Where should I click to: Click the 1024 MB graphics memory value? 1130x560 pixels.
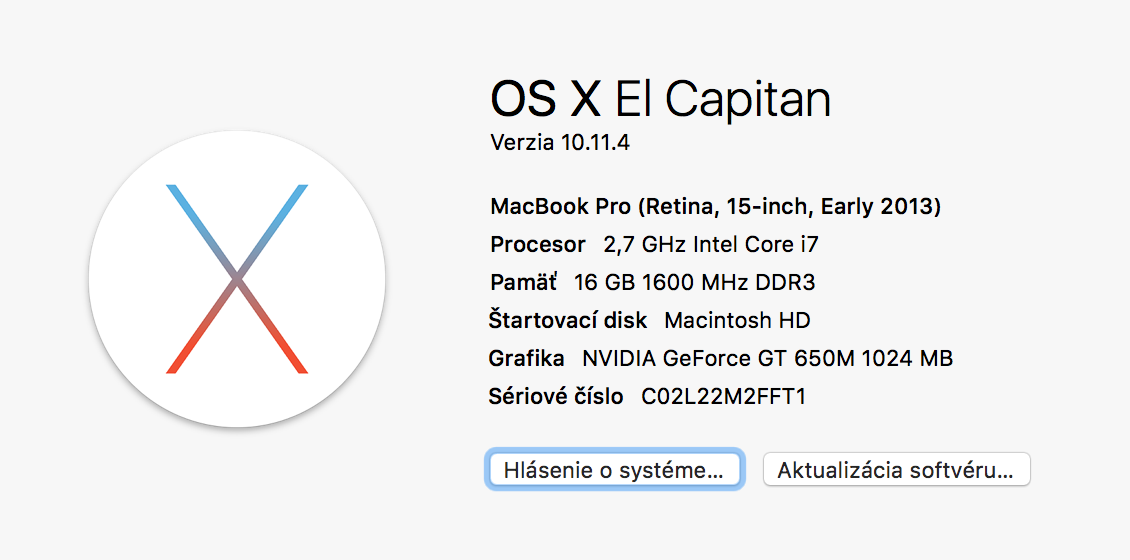point(907,358)
